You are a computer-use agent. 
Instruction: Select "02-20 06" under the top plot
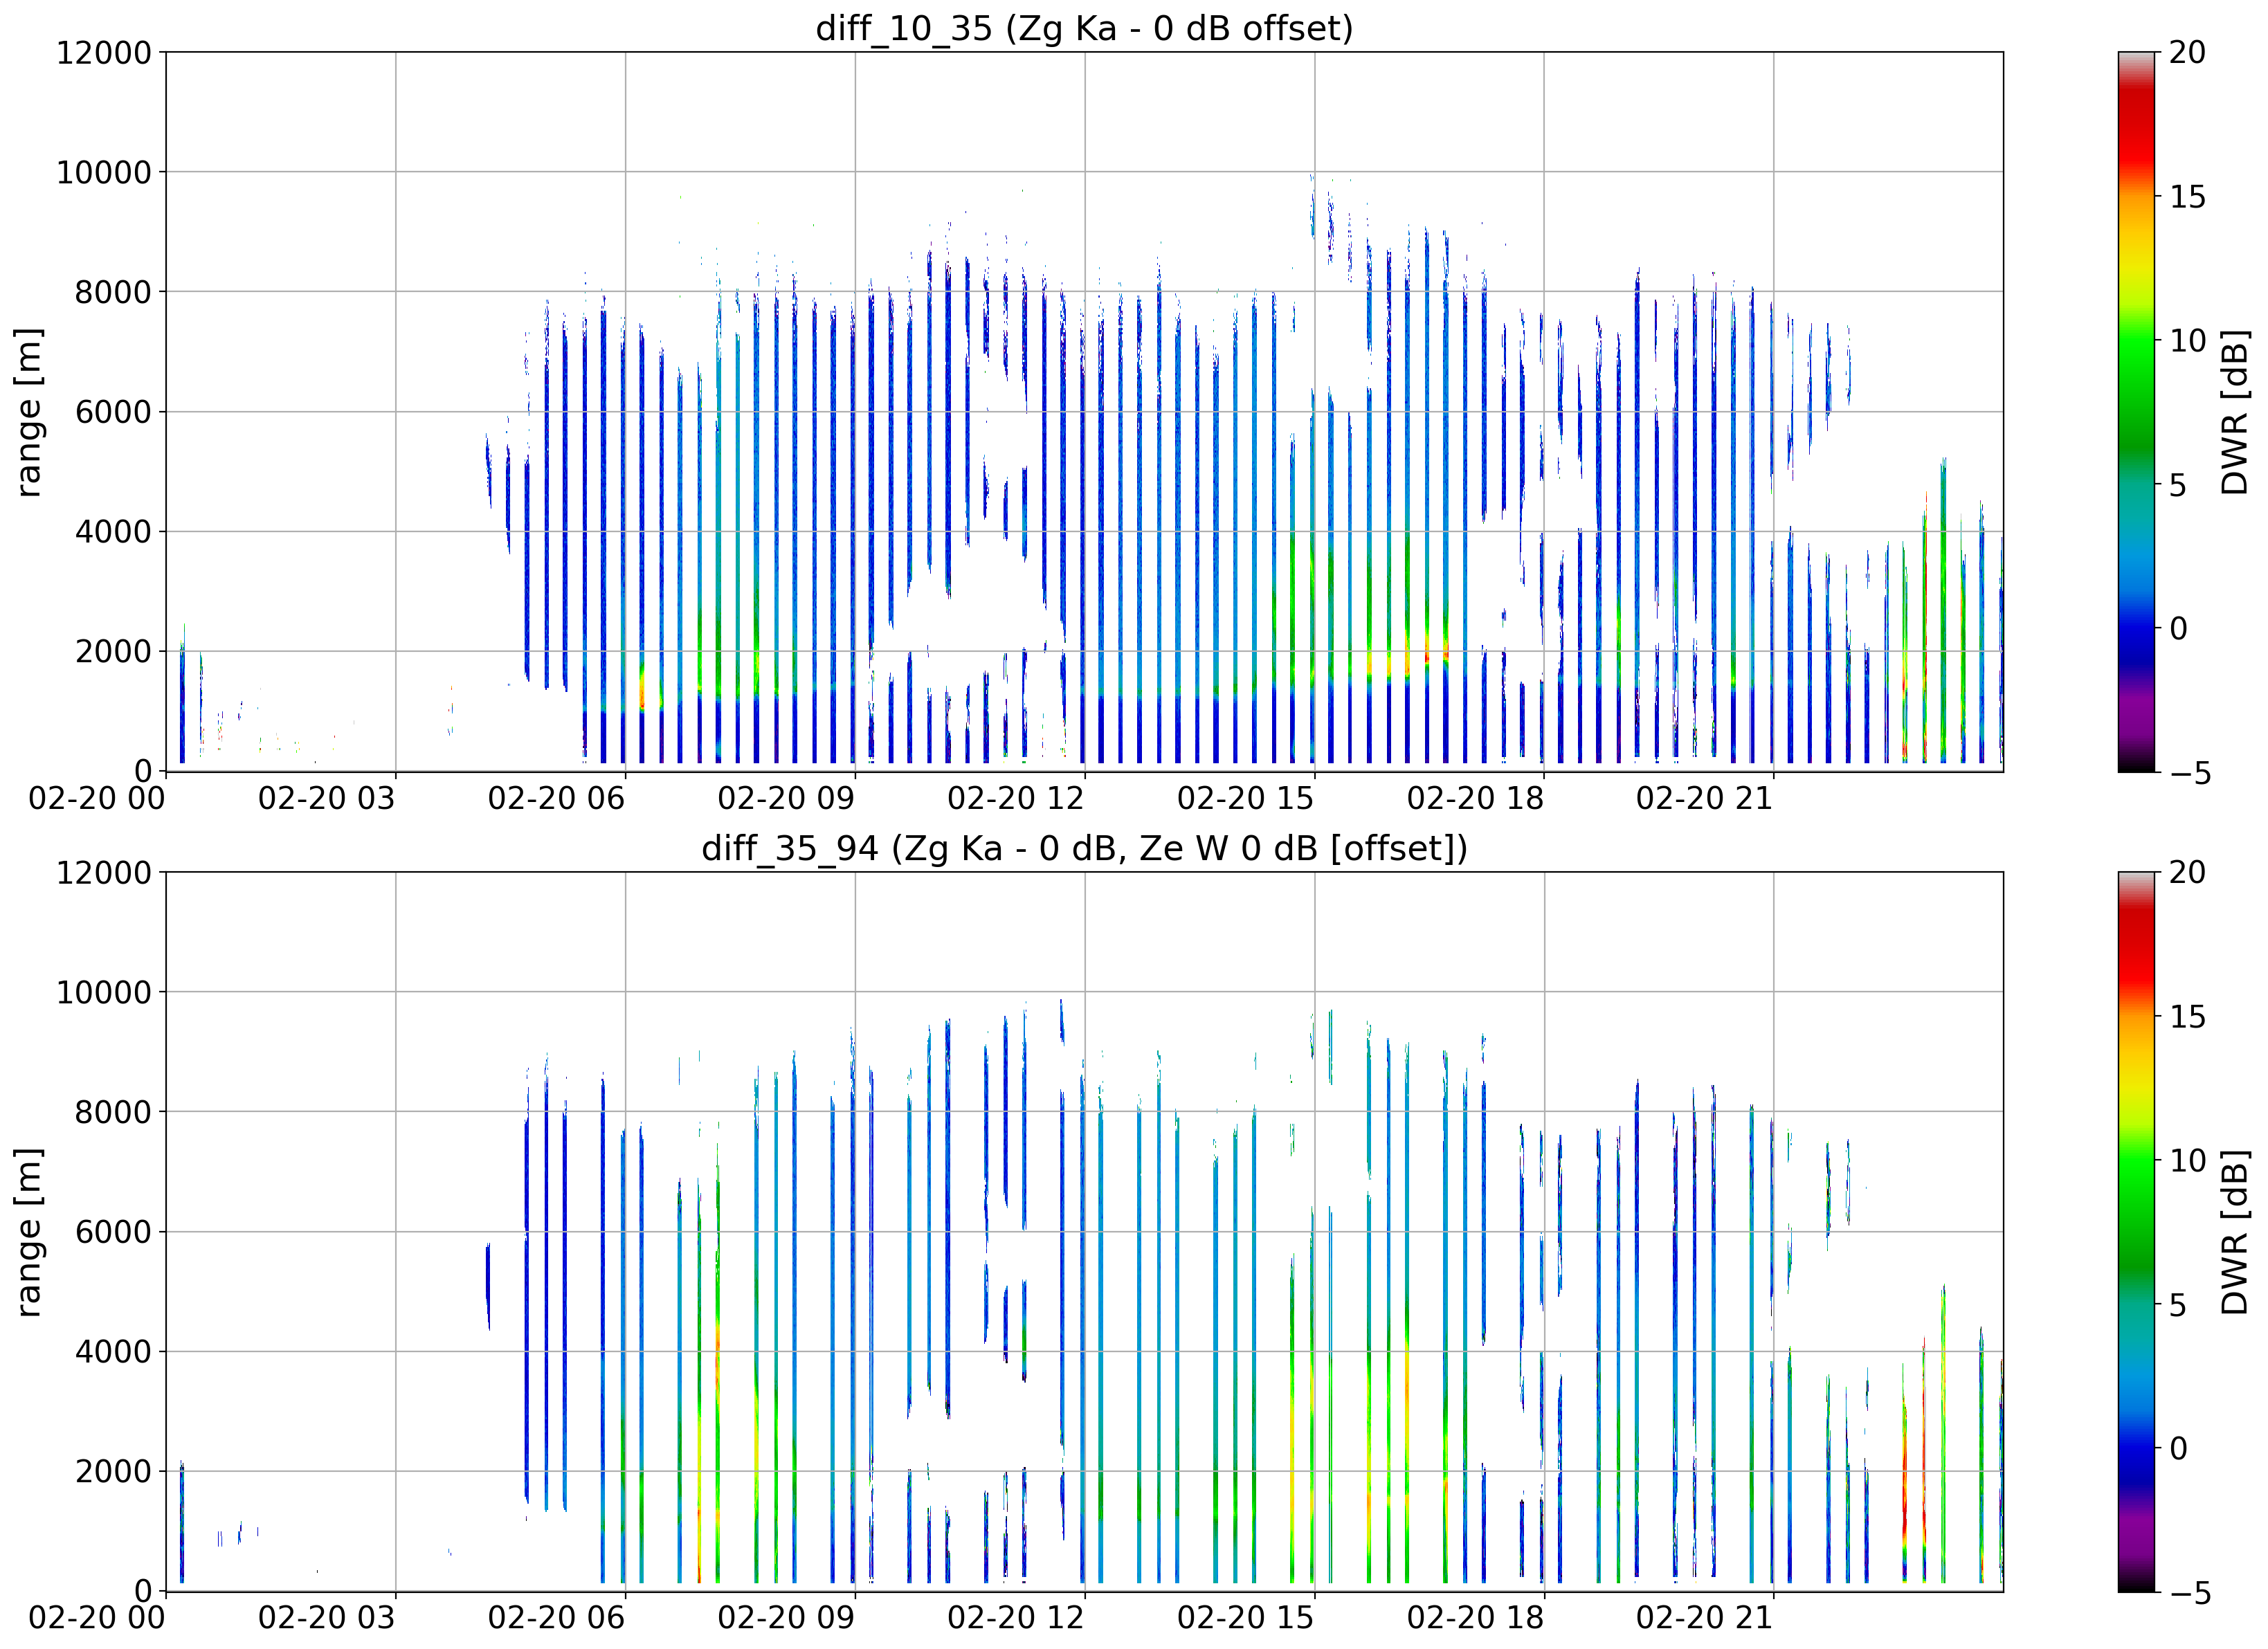tap(556, 798)
